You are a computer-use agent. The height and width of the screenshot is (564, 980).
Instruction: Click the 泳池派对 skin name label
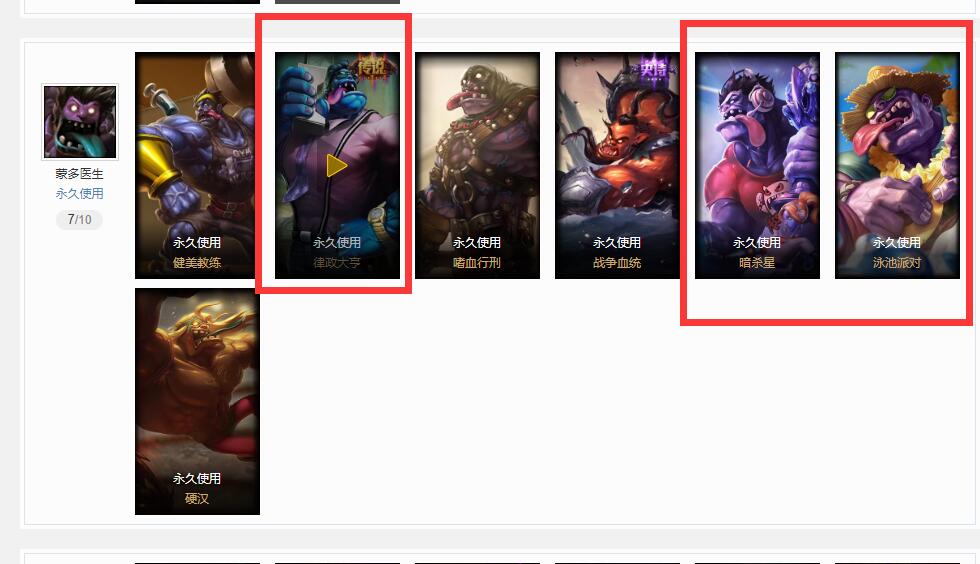point(897,263)
